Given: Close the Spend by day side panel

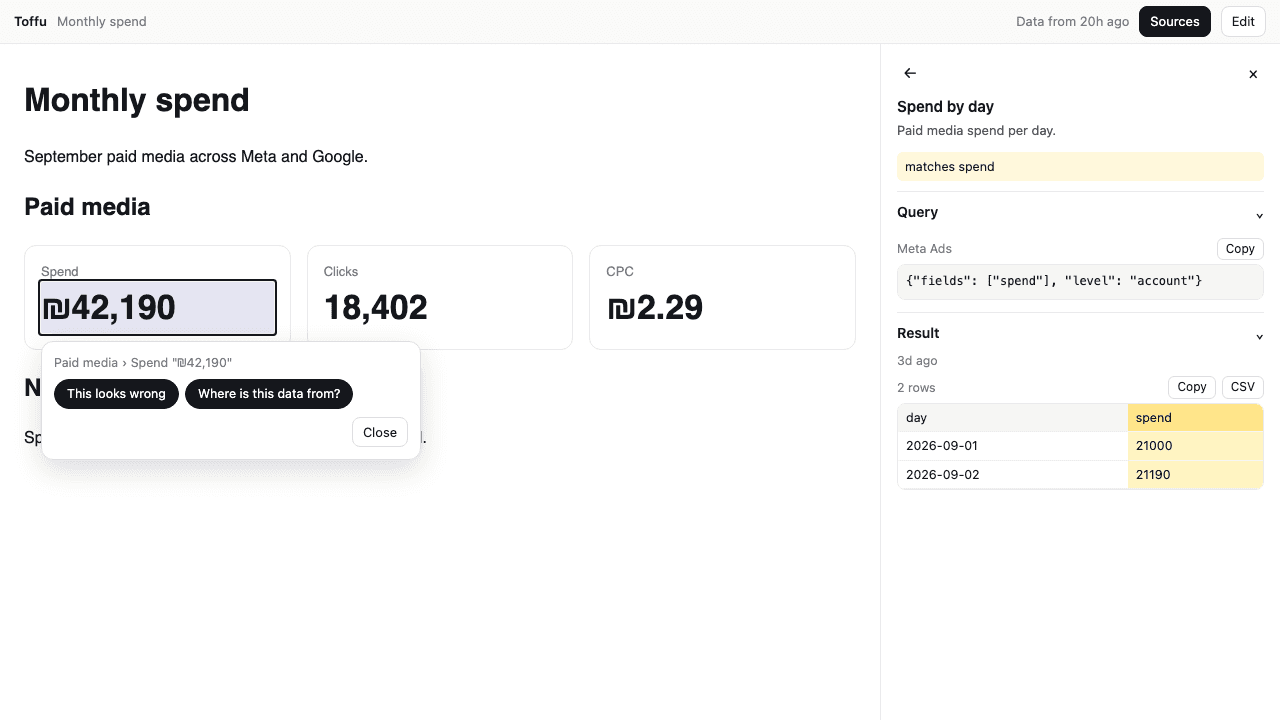Looking at the screenshot, I should pyautogui.click(x=1253, y=74).
